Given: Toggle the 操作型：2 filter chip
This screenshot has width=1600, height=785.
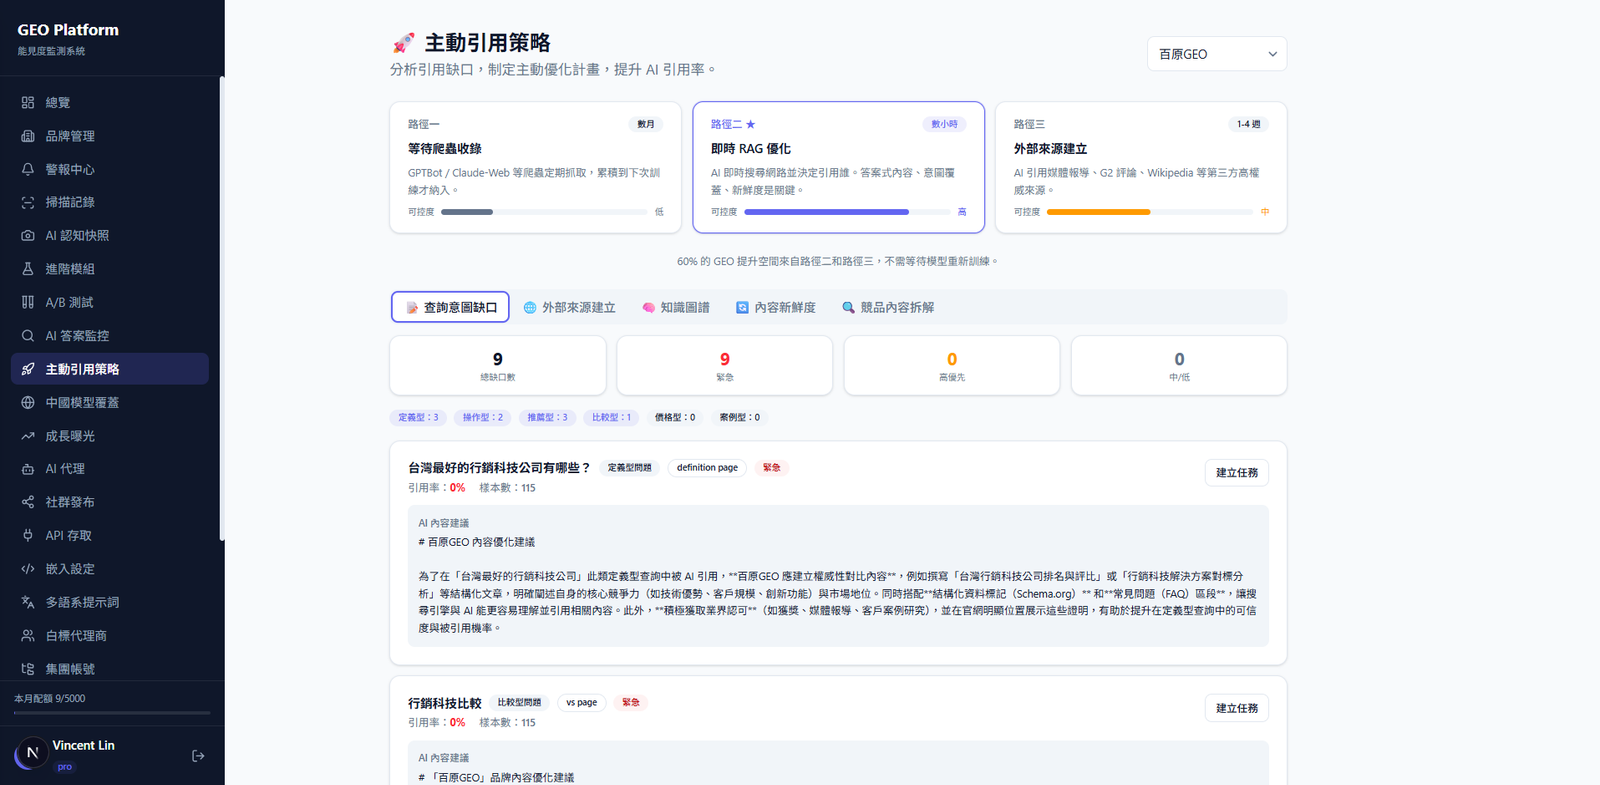Looking at the screenshot, I should point(482,418).
